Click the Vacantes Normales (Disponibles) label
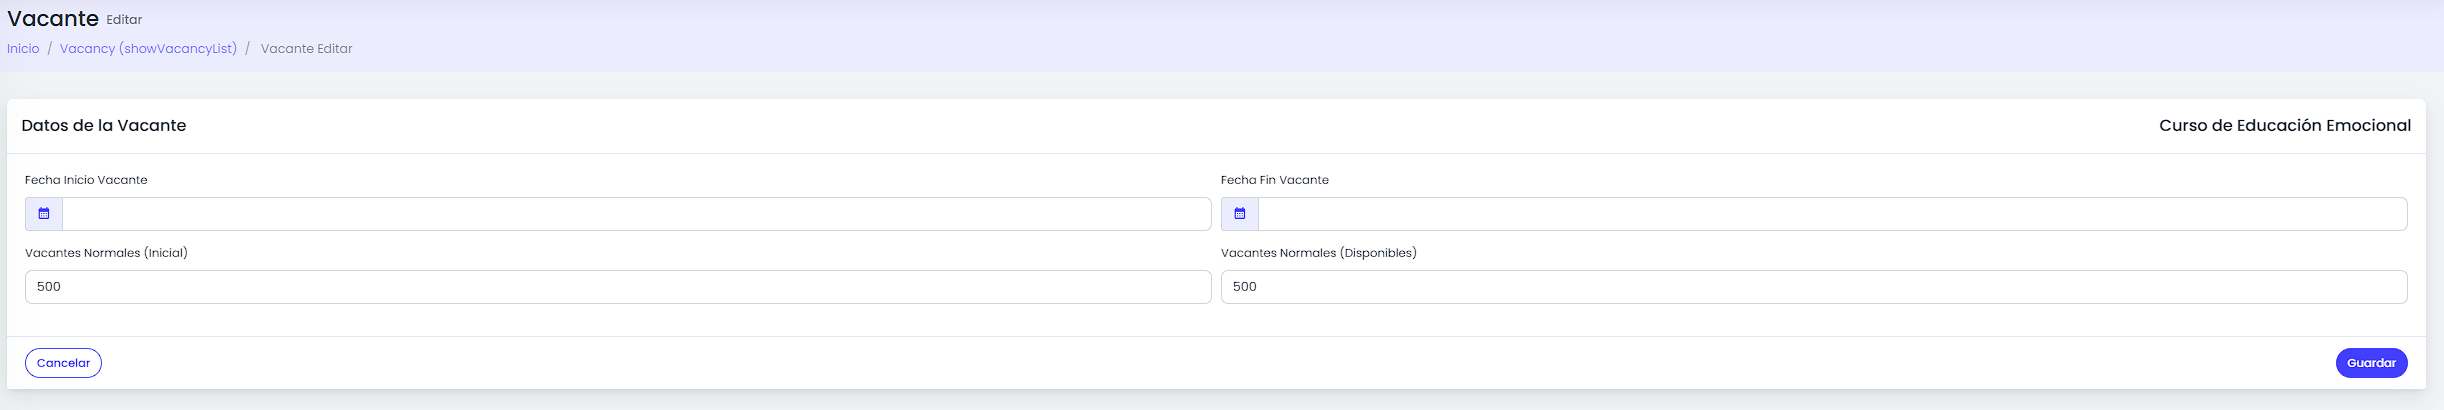The height and width of the screenshot is (410, 2444). point(1319,253)
